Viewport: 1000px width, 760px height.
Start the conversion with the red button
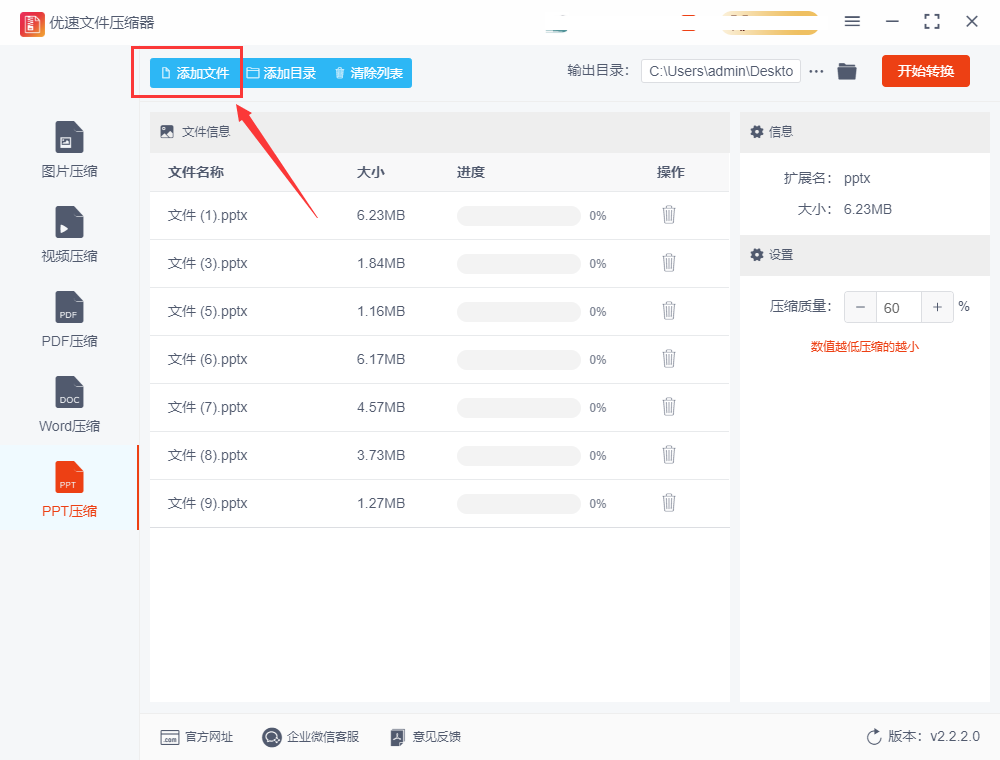click(x=925, y=71)
